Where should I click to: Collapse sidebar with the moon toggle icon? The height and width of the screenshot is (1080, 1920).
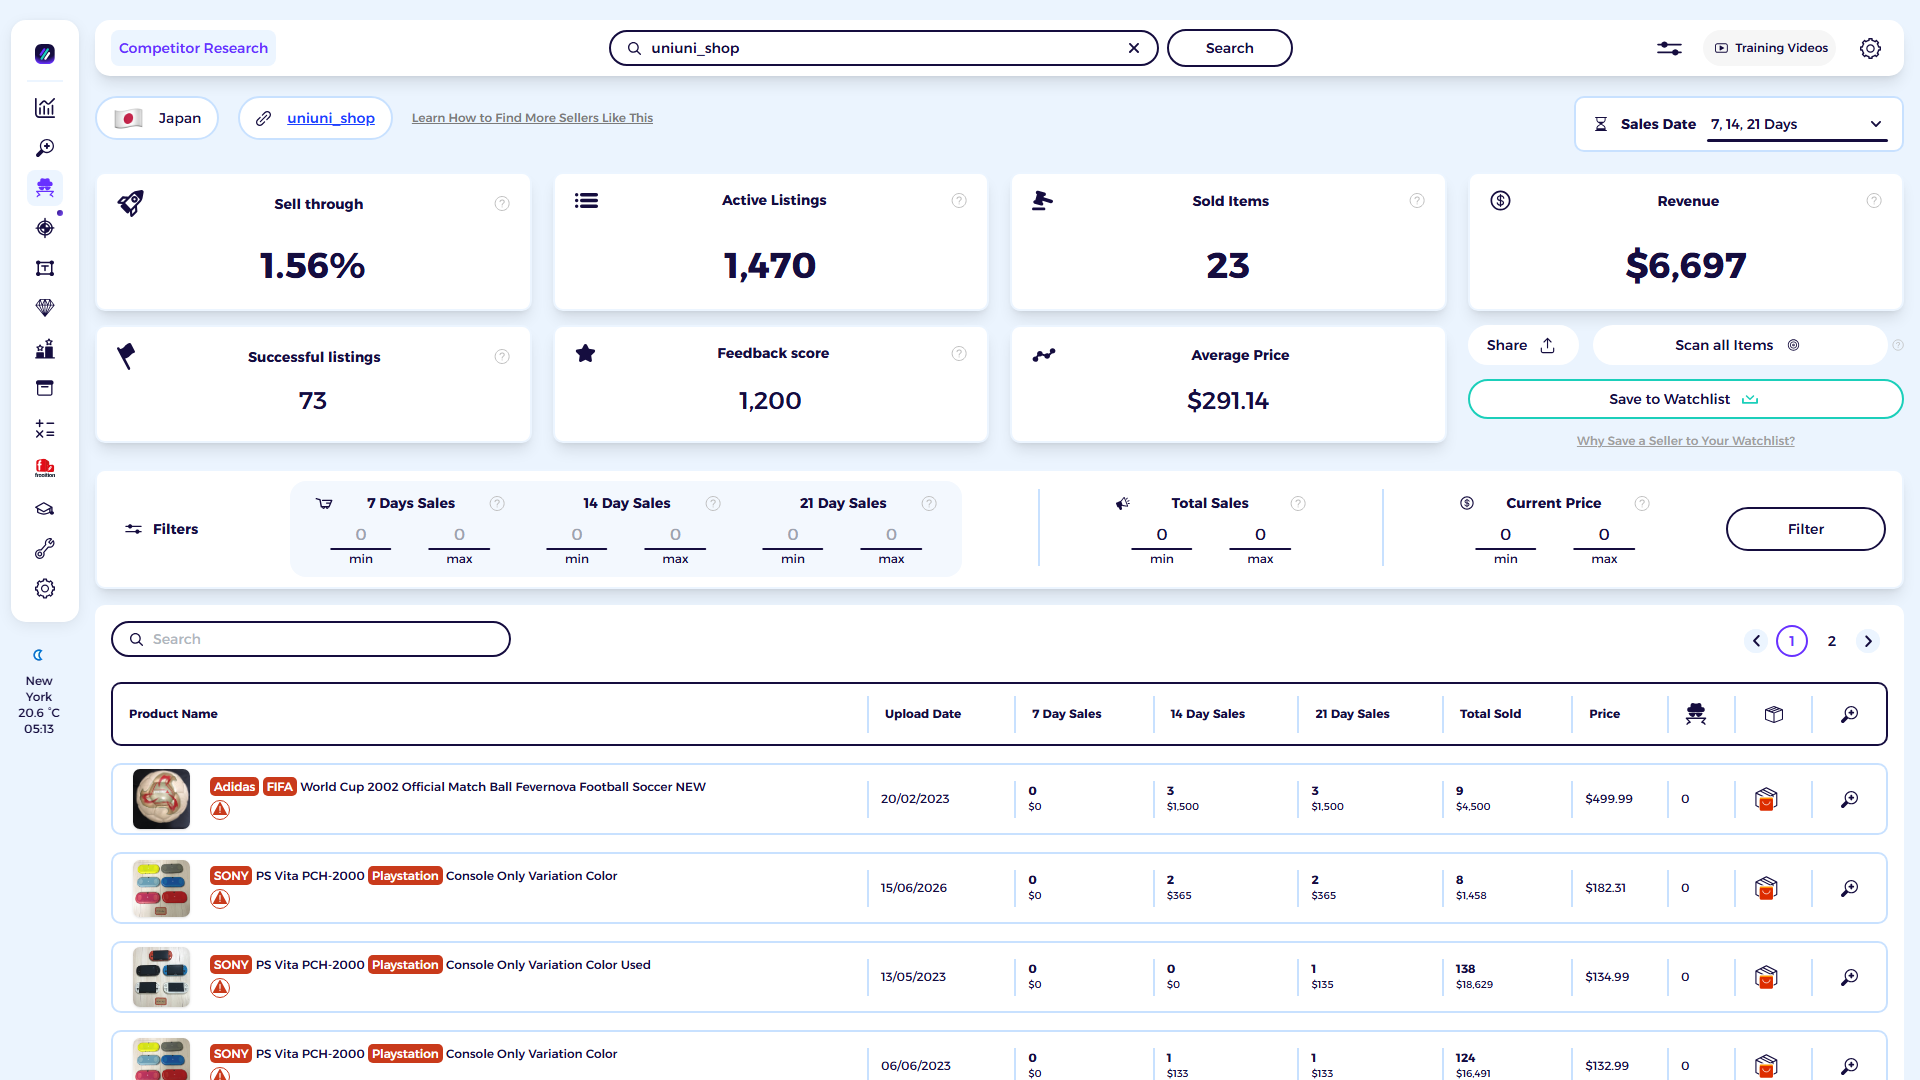(38, 655)
